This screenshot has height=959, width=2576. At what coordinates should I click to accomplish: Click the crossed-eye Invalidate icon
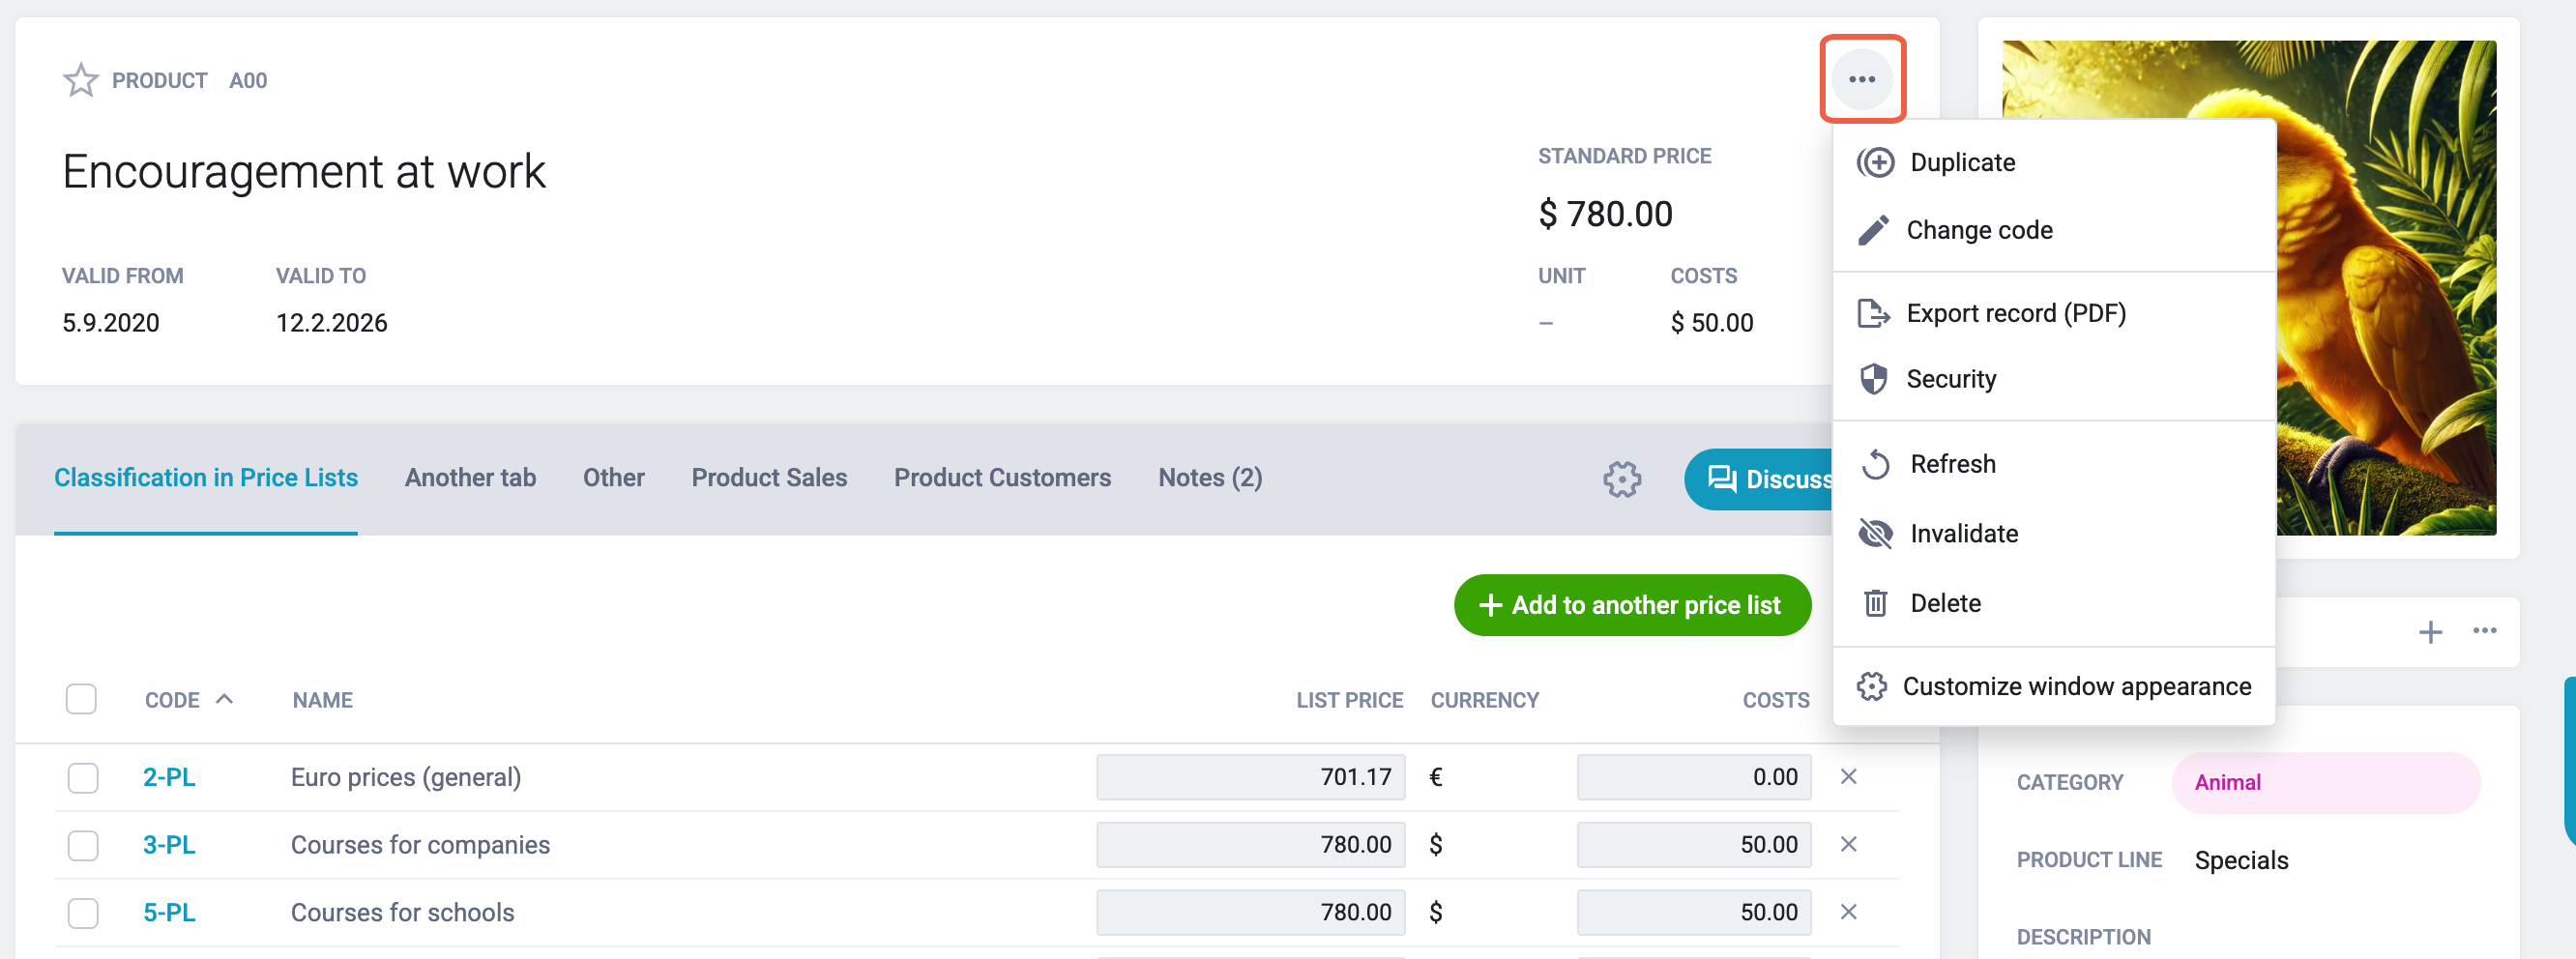(1875, 534)
